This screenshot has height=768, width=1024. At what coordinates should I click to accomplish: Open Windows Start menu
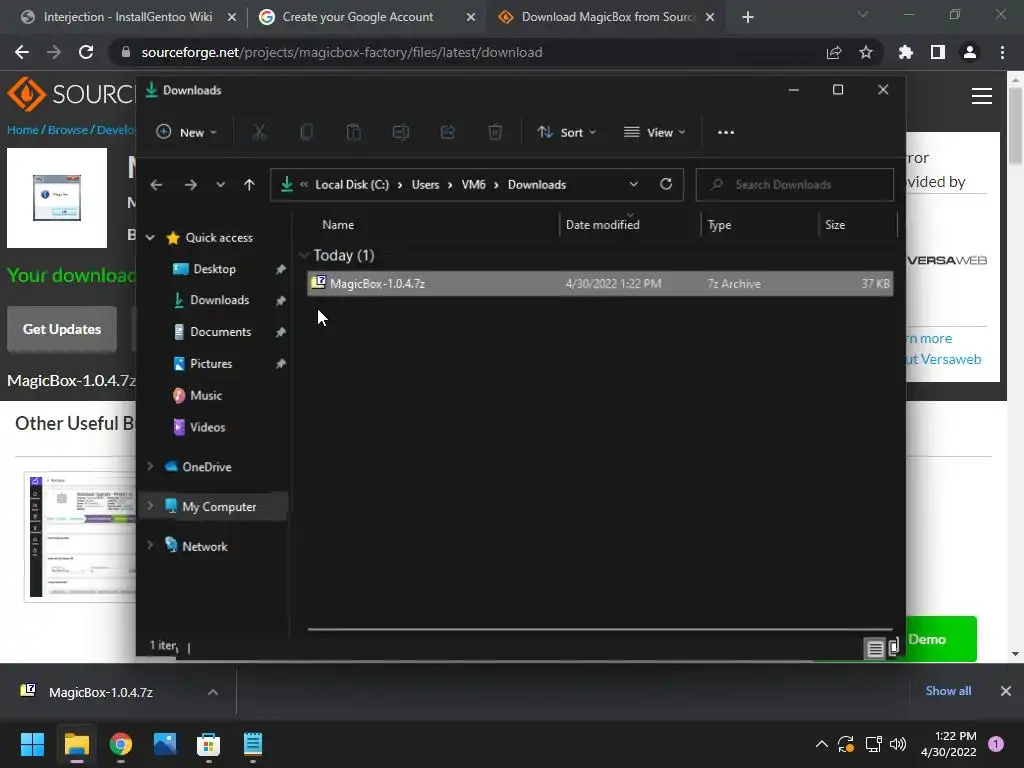tap(32, 744)
